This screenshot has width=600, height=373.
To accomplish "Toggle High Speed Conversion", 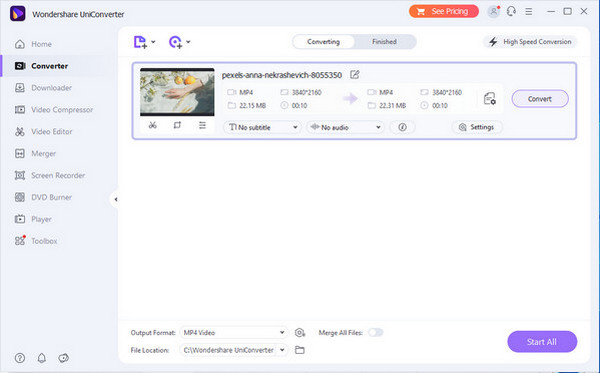I will click(x=530, y=42).
